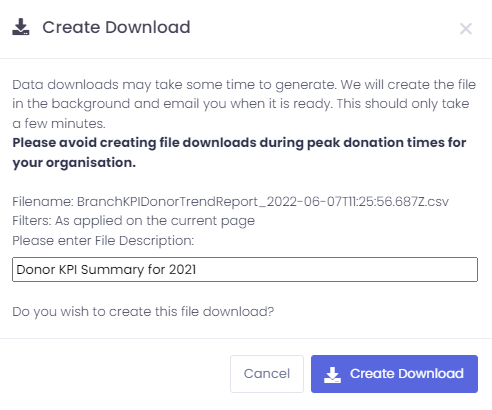The height and width of the screenshot is (410, 492).
Task: Click the 'Filters: As applied on the current page' line
Action: (133, 221)
